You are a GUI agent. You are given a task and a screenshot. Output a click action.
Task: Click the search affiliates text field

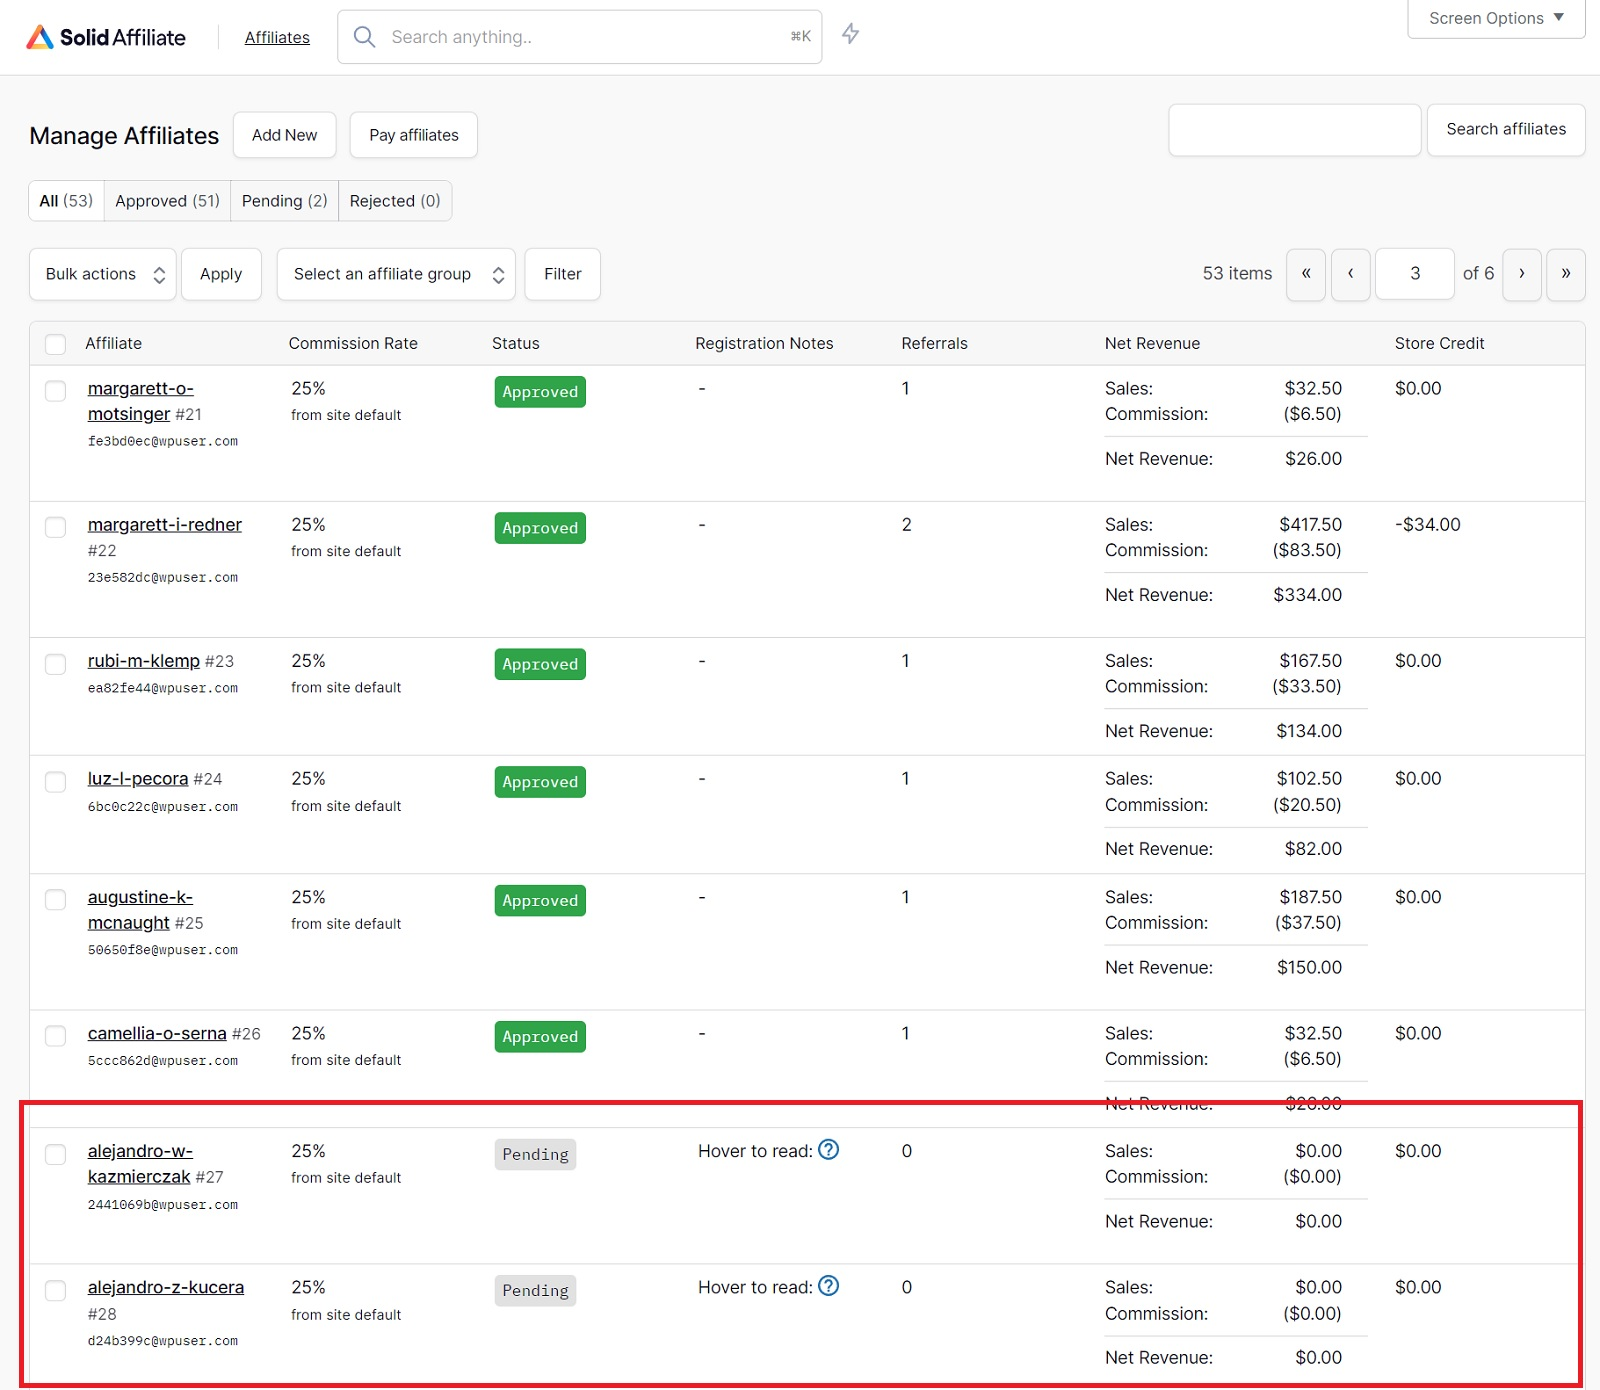click(1294, 130)
